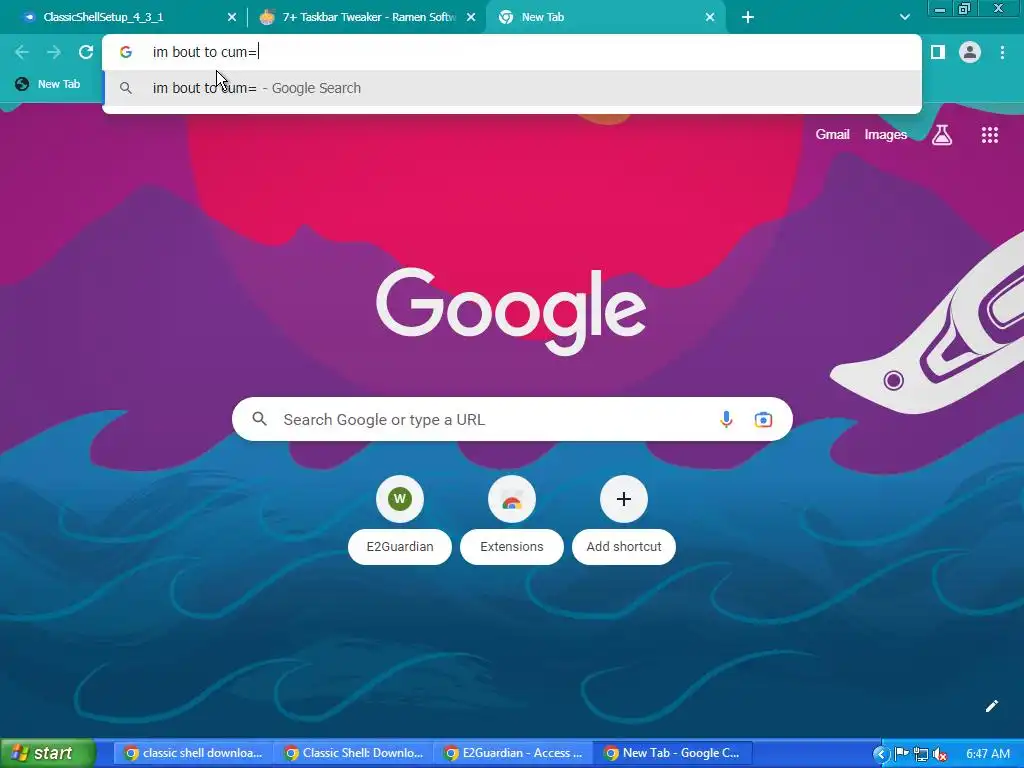Click the search box magnifier icon
Viewport: 1024px width, 768px height.
(259, 419)
